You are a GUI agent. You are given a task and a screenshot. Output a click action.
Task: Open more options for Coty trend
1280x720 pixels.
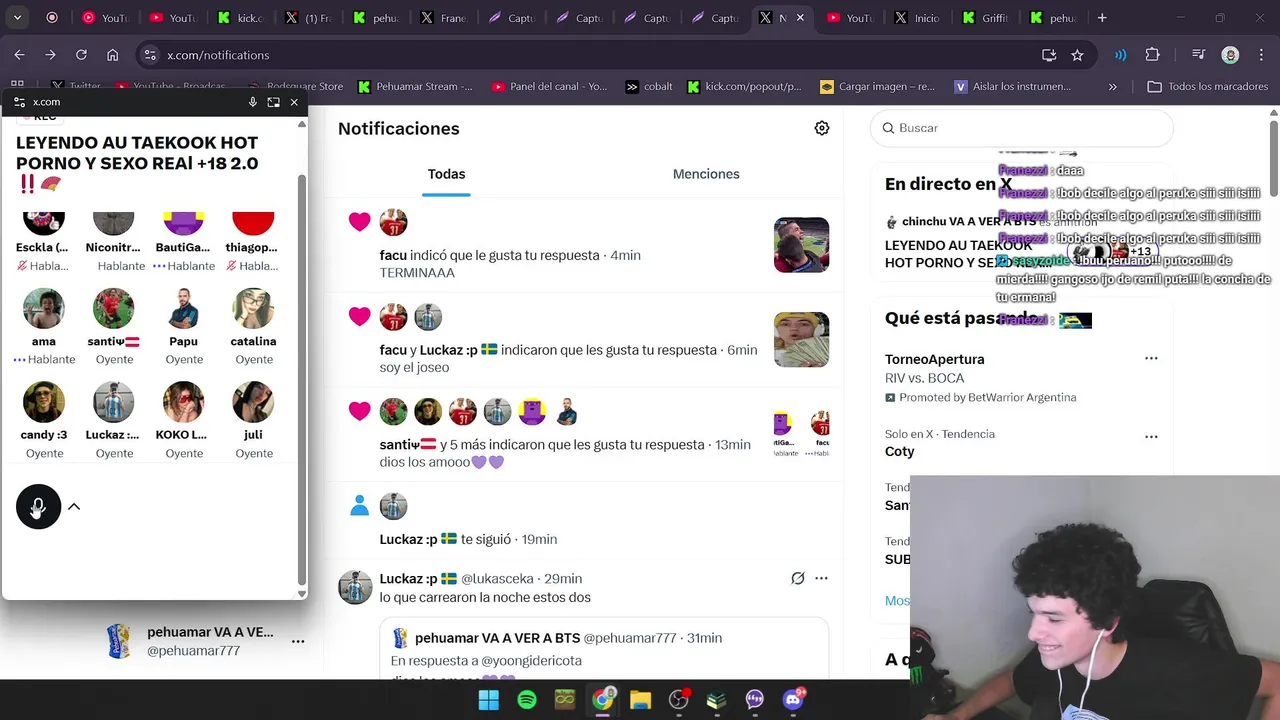pos(1151,437)
